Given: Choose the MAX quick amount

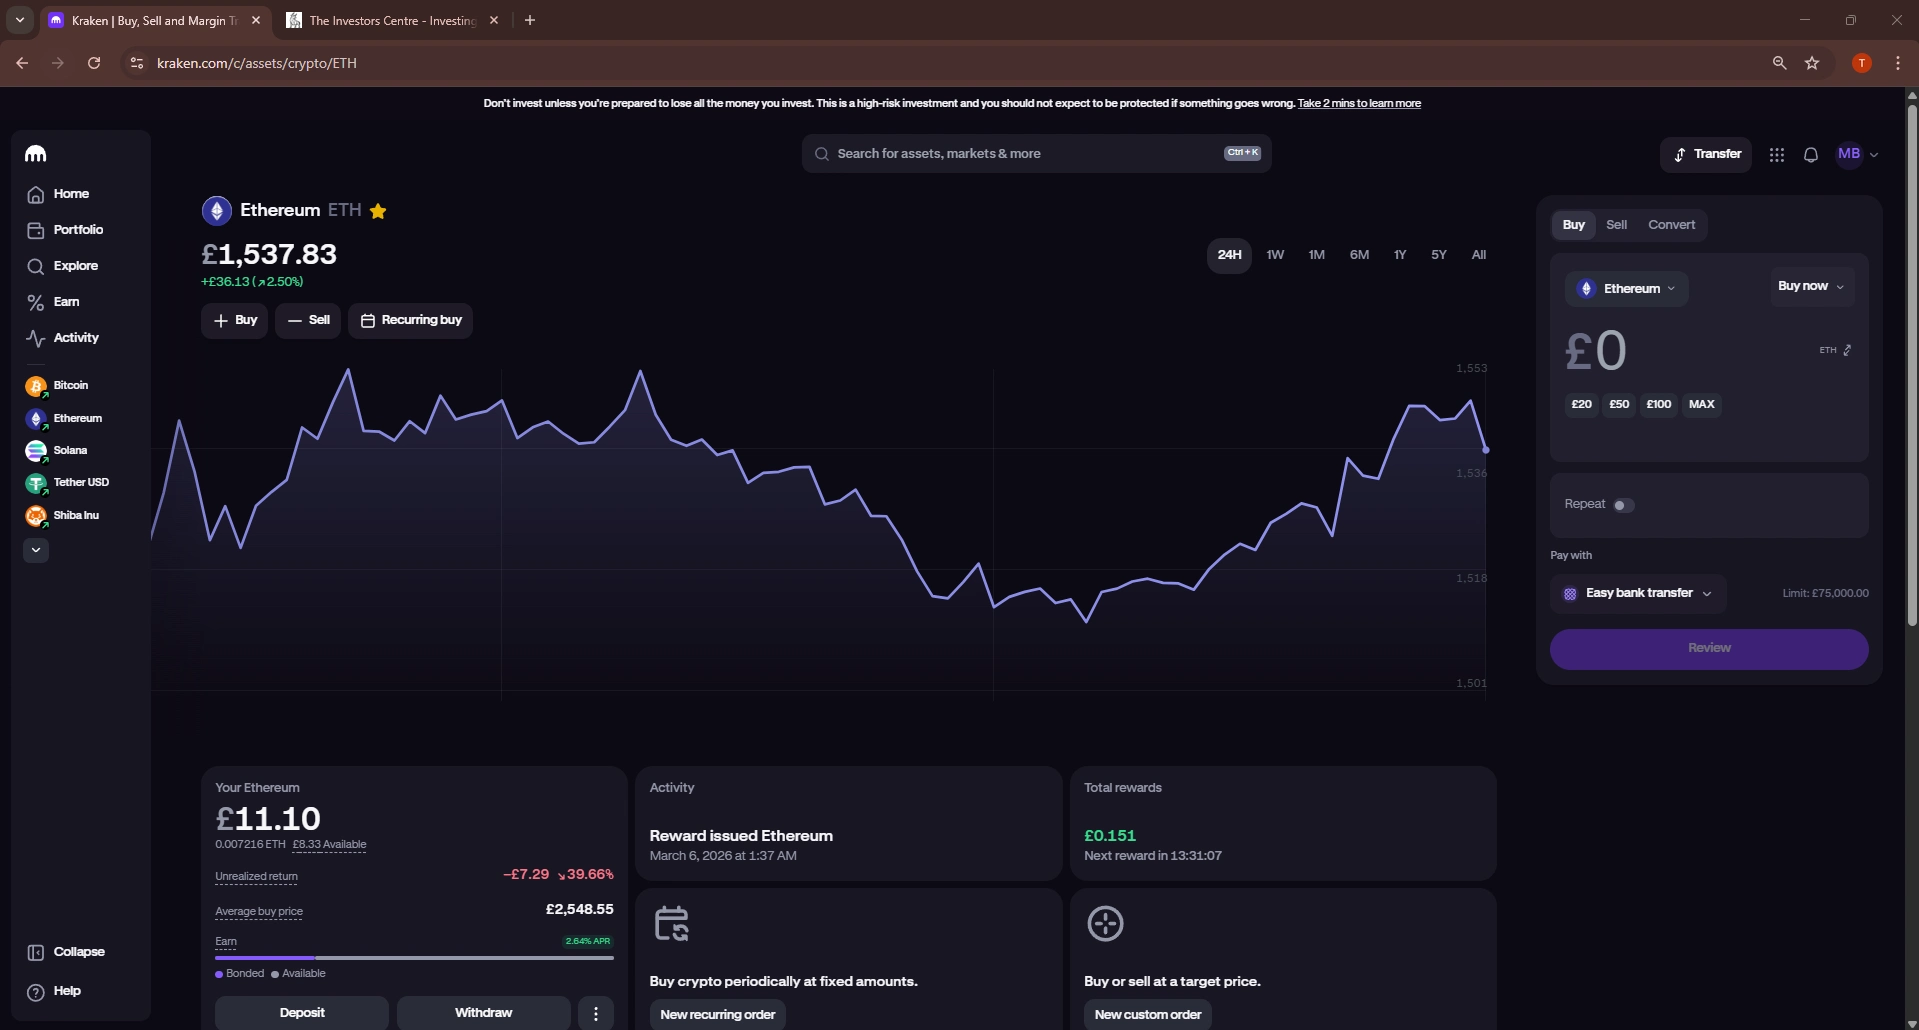Looking at the screenshot, I should click(1701, 405).
